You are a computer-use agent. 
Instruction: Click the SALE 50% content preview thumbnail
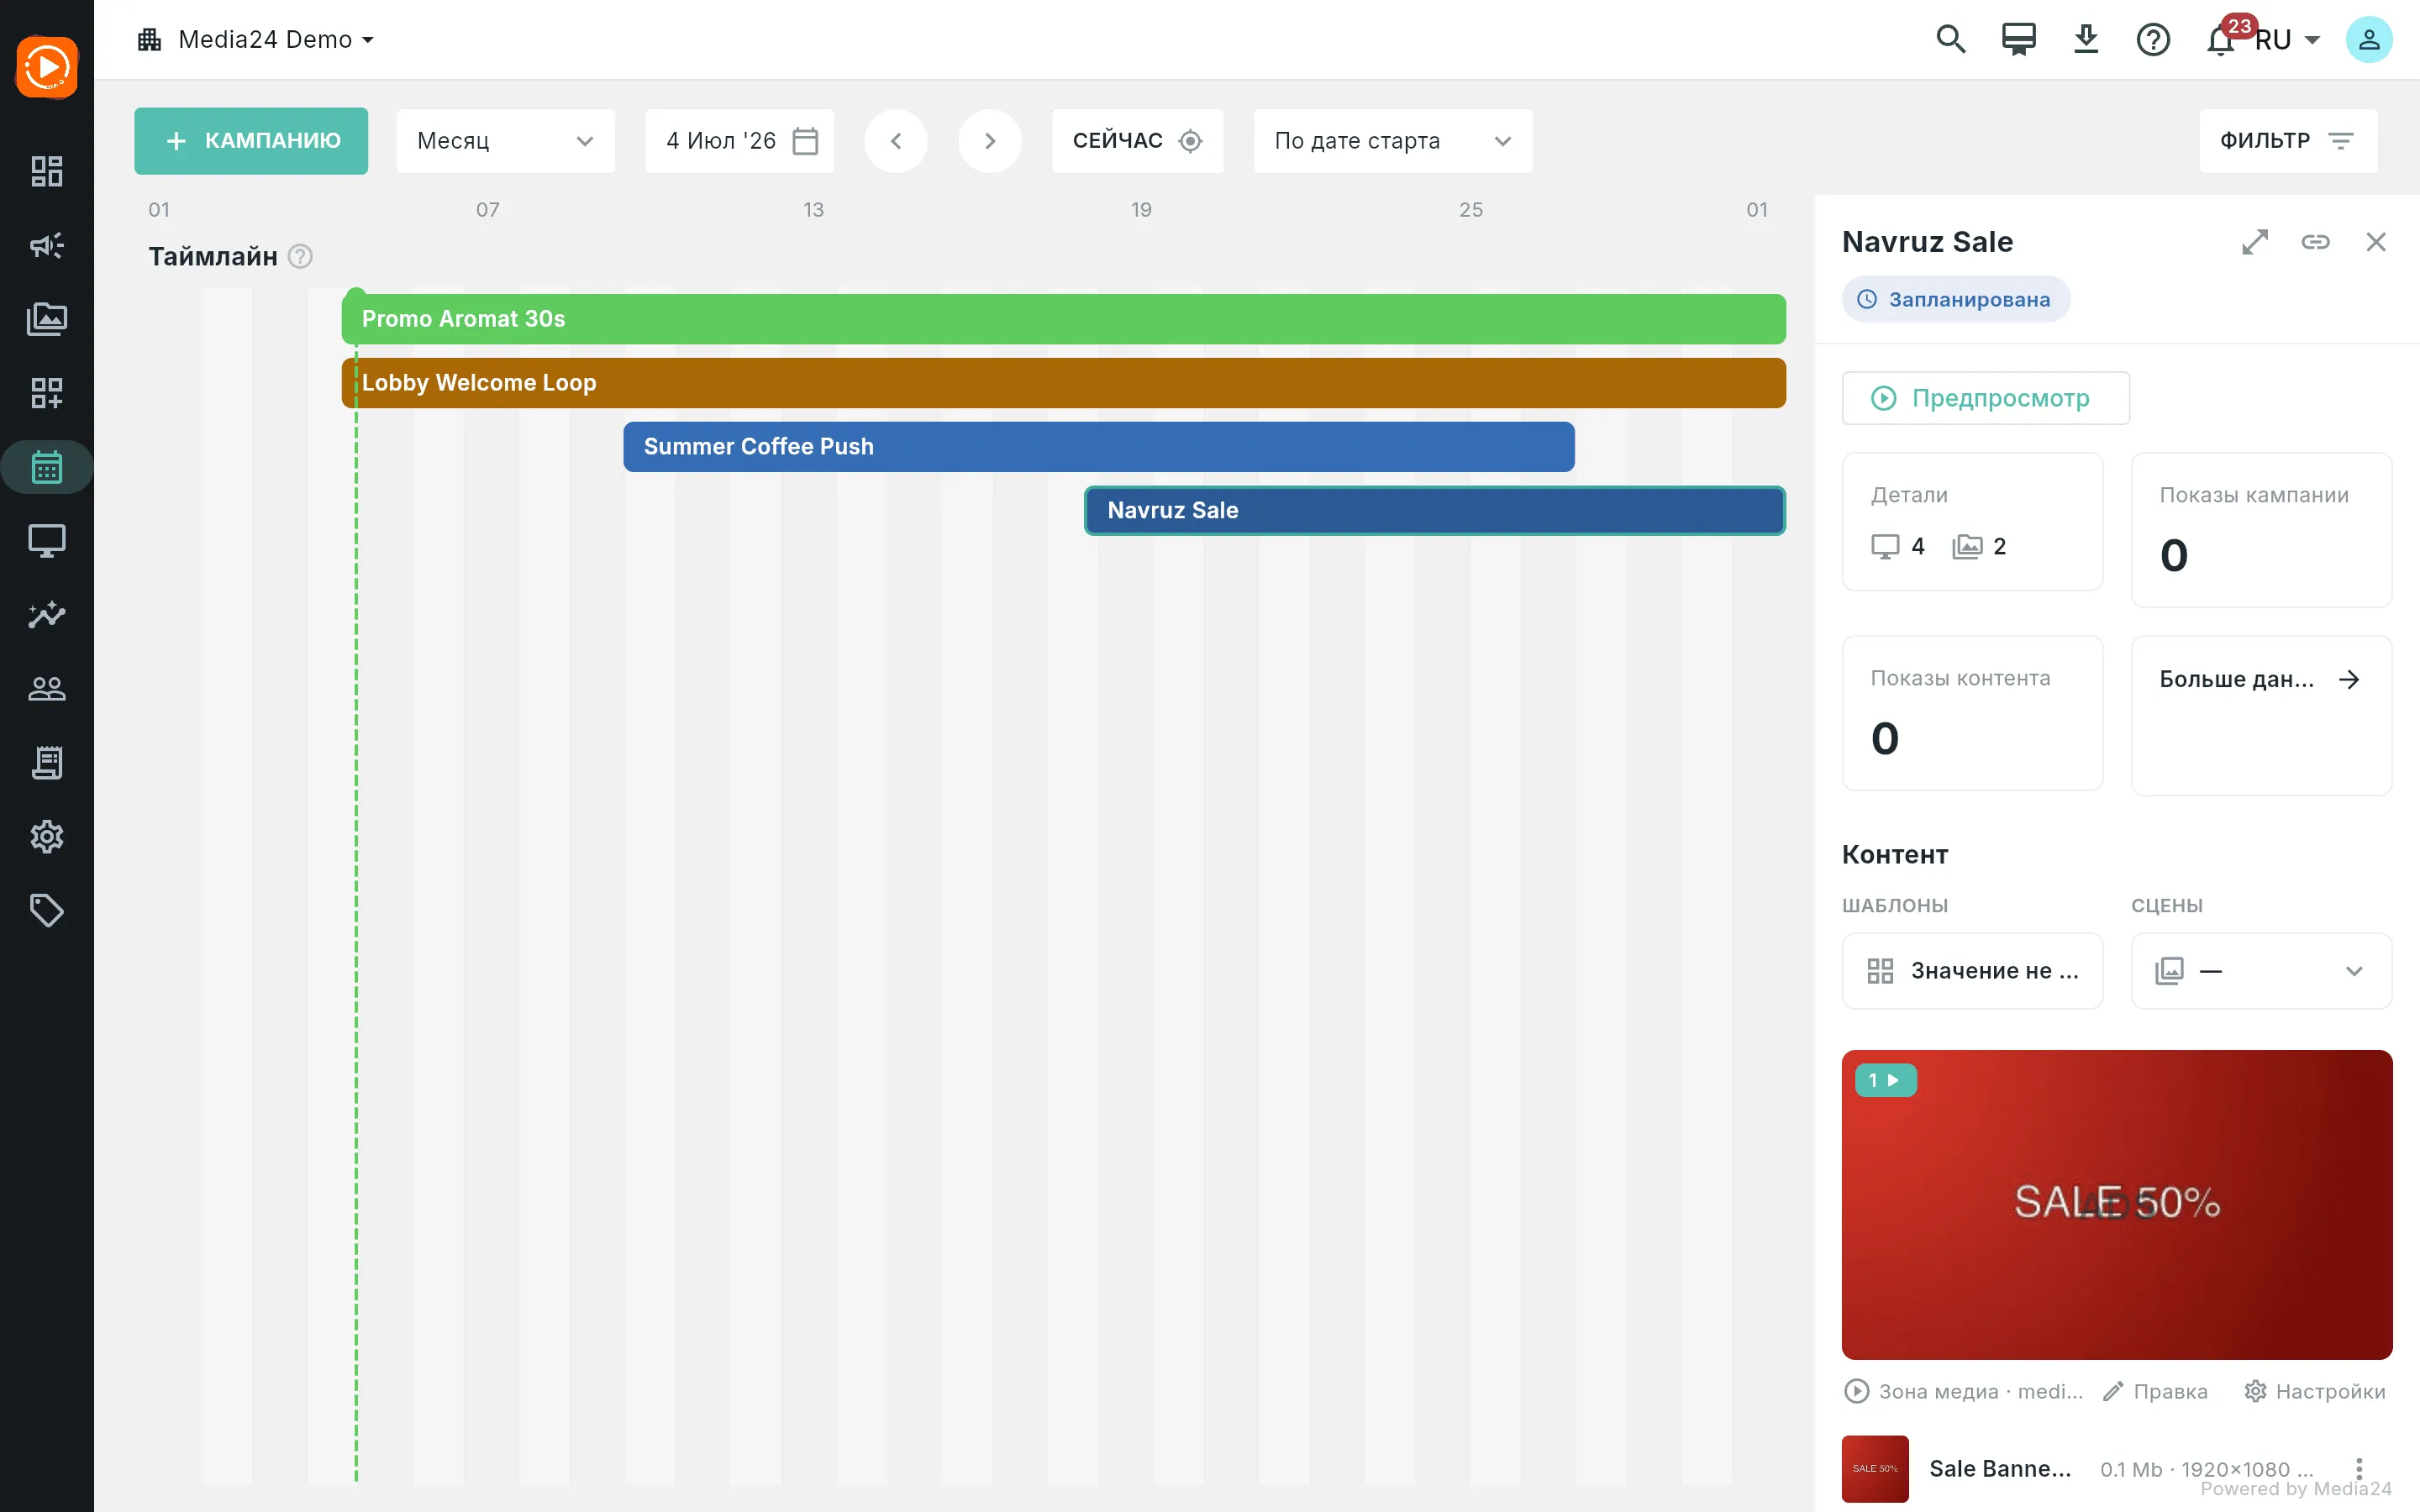pos(2117,1204)
